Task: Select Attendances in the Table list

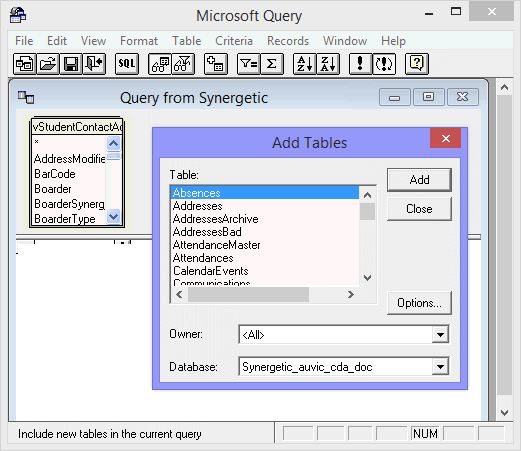Action: click(265, 258)
